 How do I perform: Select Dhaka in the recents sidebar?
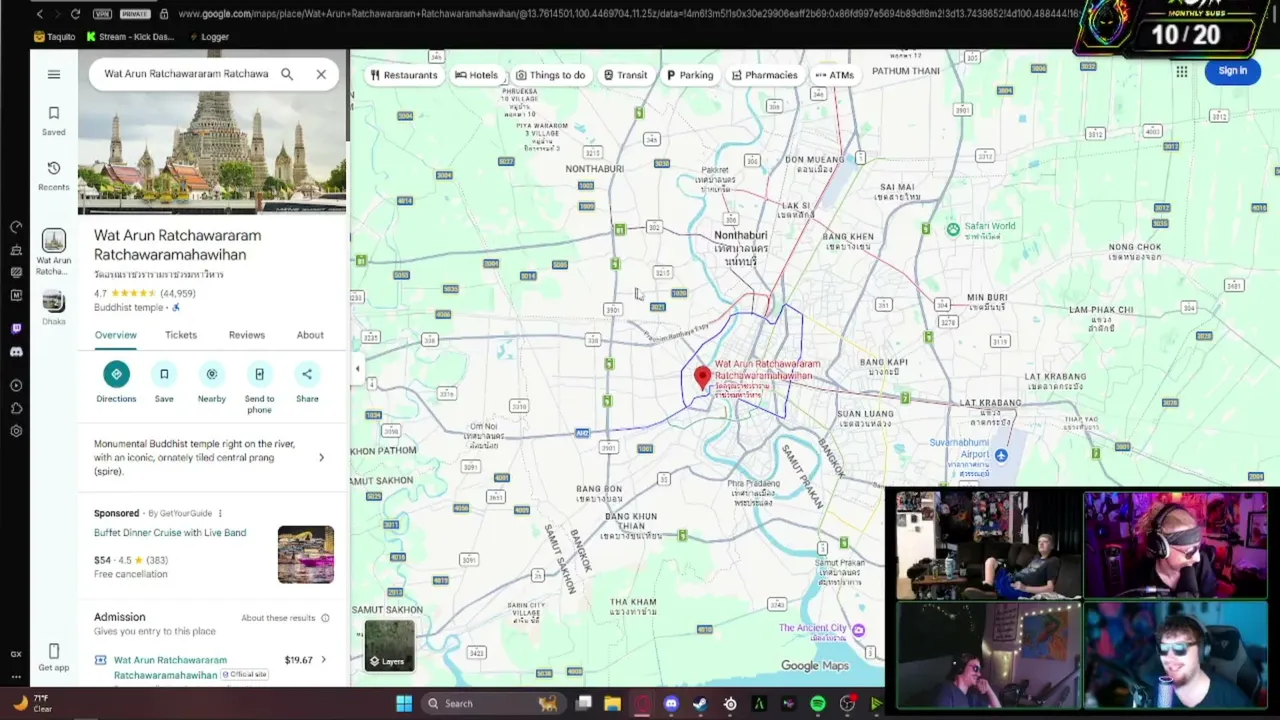tap(54, 308)
